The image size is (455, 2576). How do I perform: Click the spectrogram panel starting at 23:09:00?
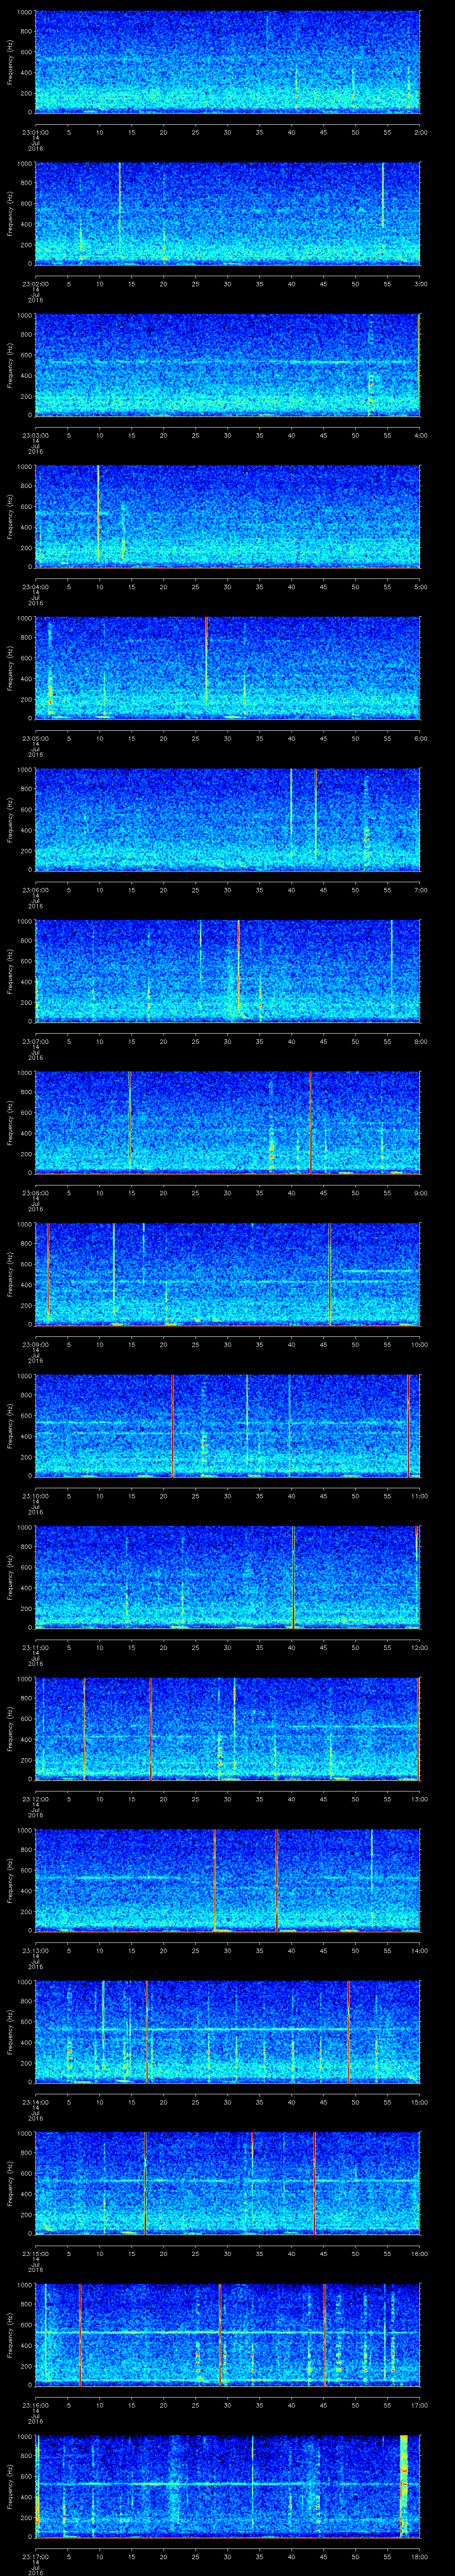pos(228,1274)
